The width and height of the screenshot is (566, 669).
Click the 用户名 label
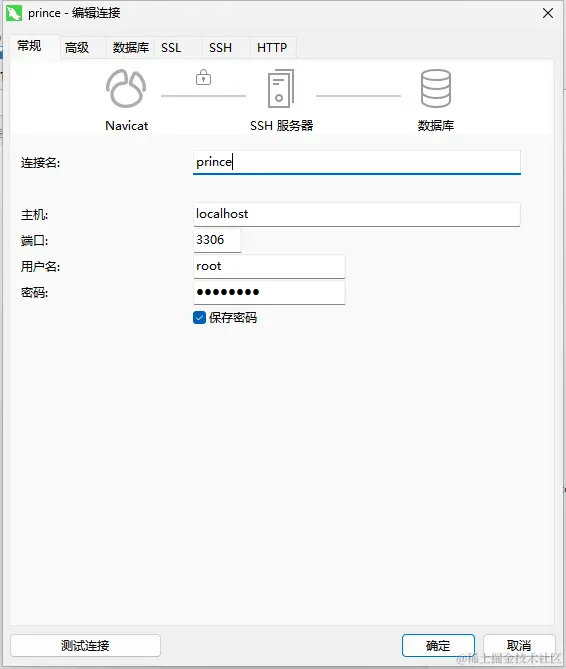coord(41,267)
